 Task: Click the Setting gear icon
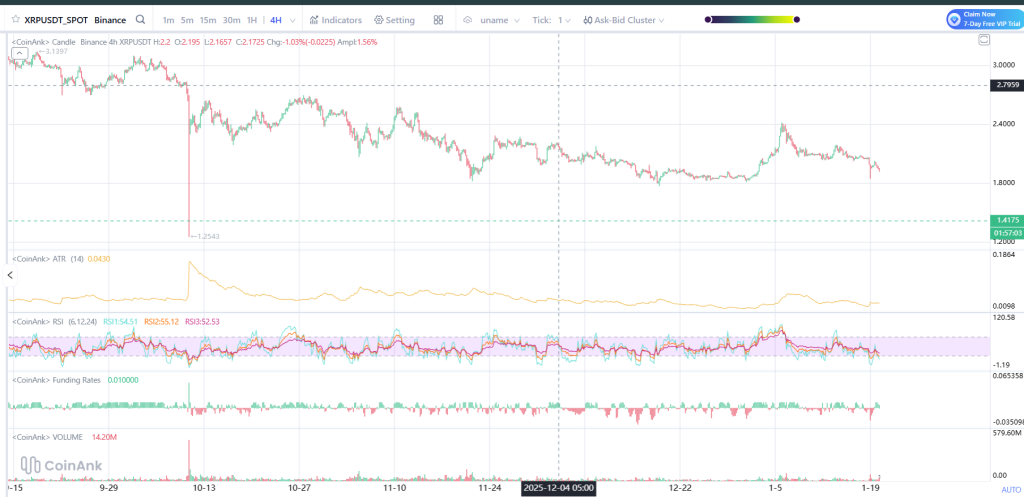pyautogui.click(x=379, y=20)
